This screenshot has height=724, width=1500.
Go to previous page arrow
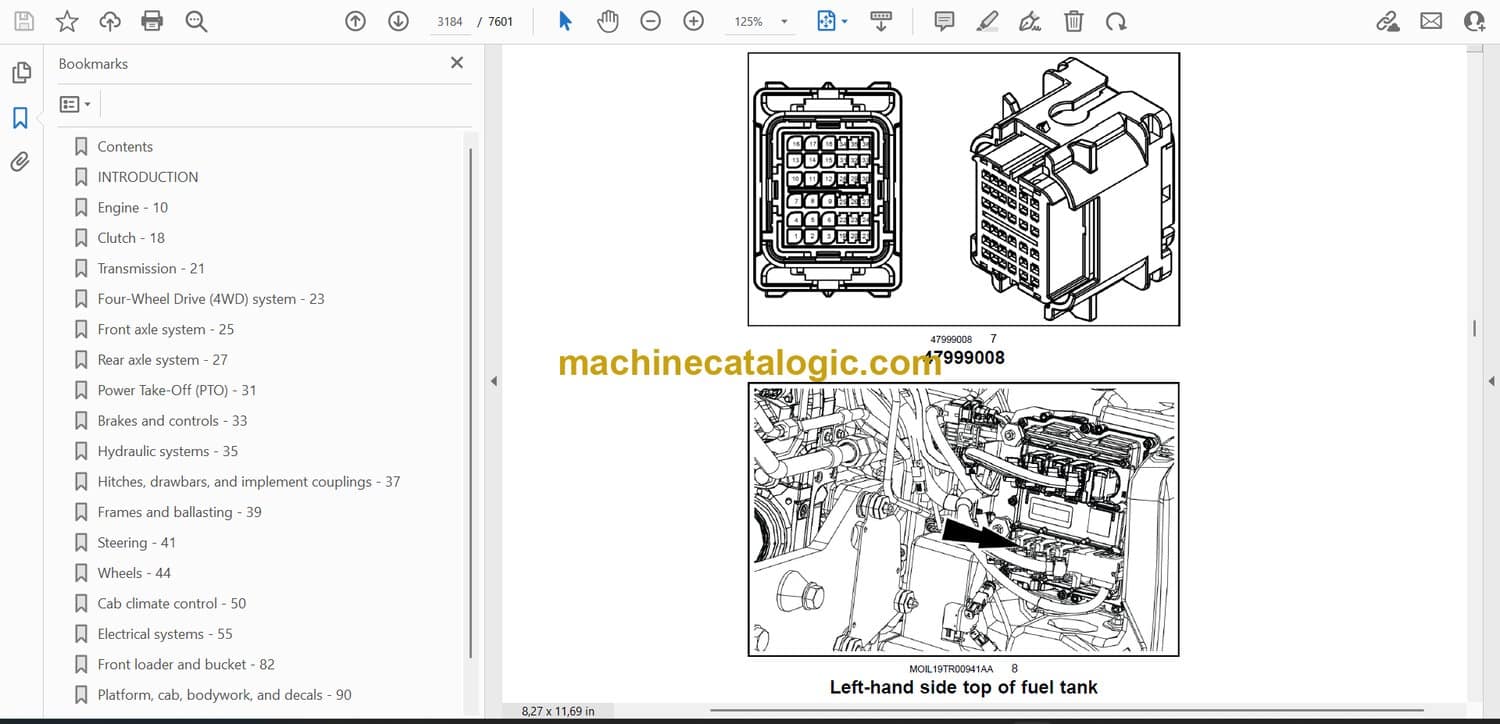point(355,21)
